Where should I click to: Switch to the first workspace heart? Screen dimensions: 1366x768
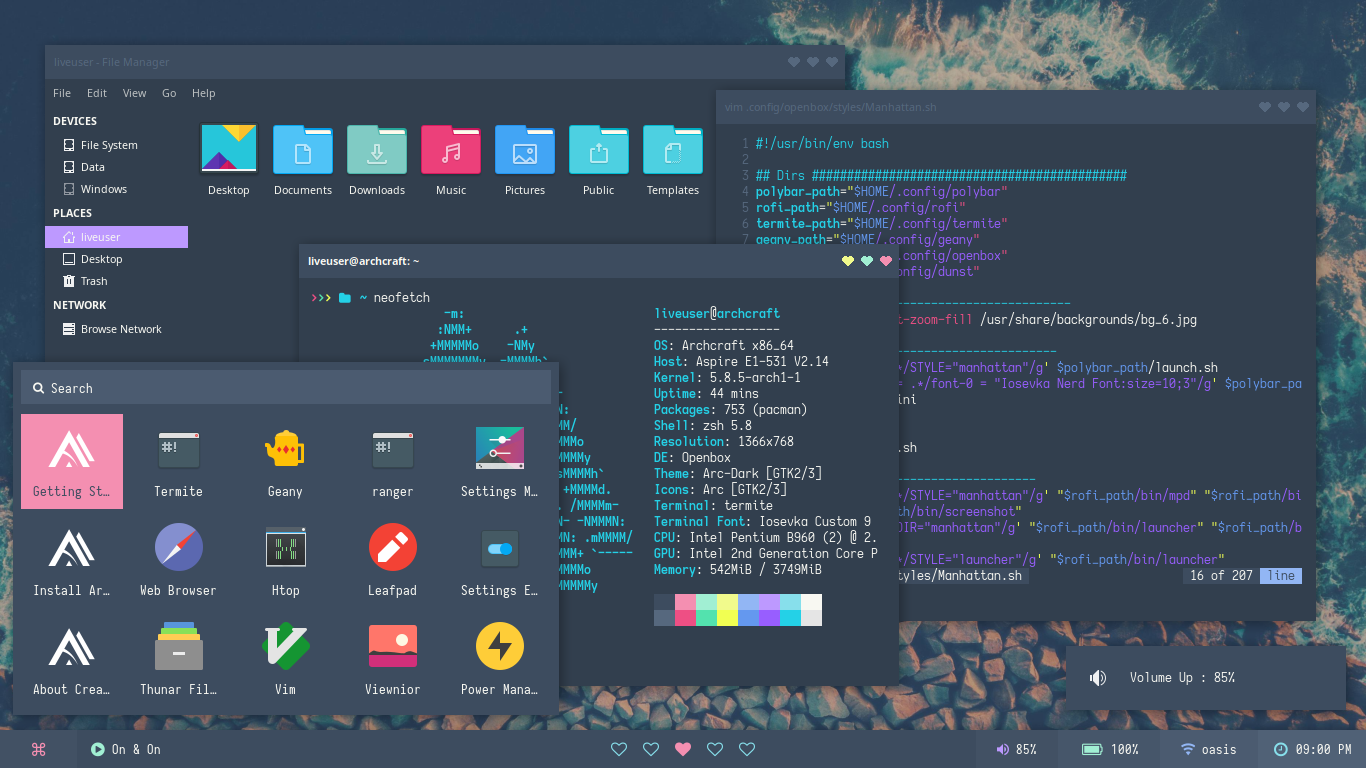(619, 749)
